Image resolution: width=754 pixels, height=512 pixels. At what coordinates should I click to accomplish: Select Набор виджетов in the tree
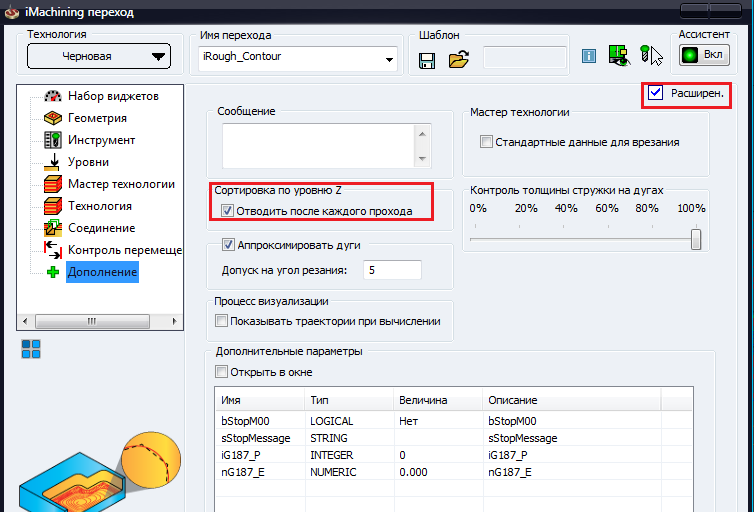coord(113,96)
